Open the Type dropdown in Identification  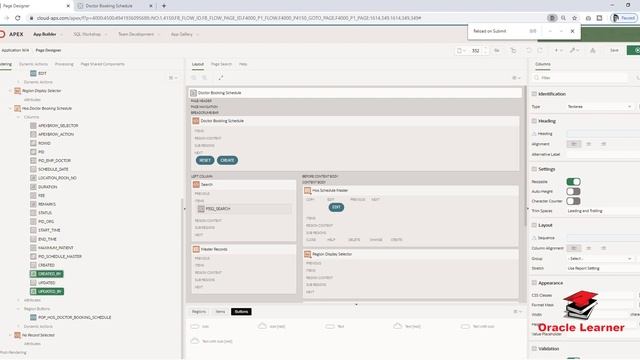[x=600, y=107]
